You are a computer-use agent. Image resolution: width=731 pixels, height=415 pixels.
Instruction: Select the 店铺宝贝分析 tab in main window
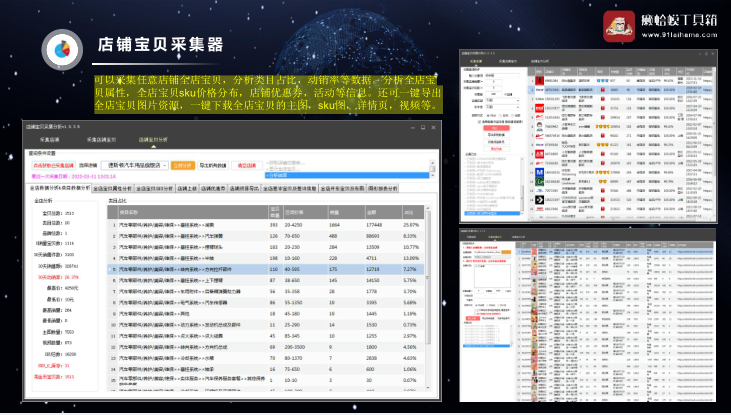153,140
